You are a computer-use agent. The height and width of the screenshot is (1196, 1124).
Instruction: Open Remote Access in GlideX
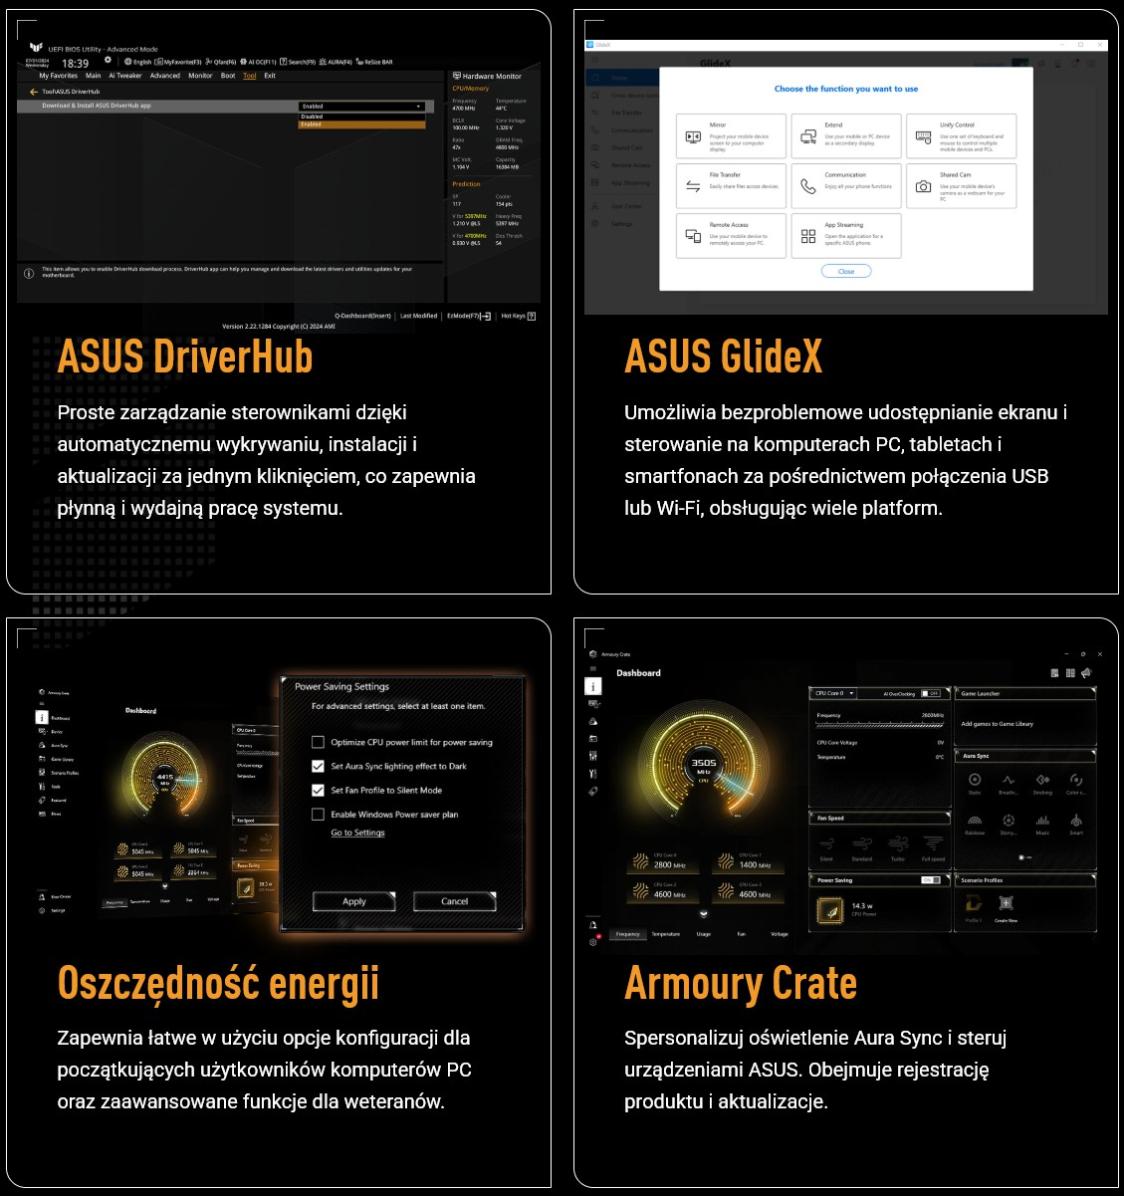(731, 236)
